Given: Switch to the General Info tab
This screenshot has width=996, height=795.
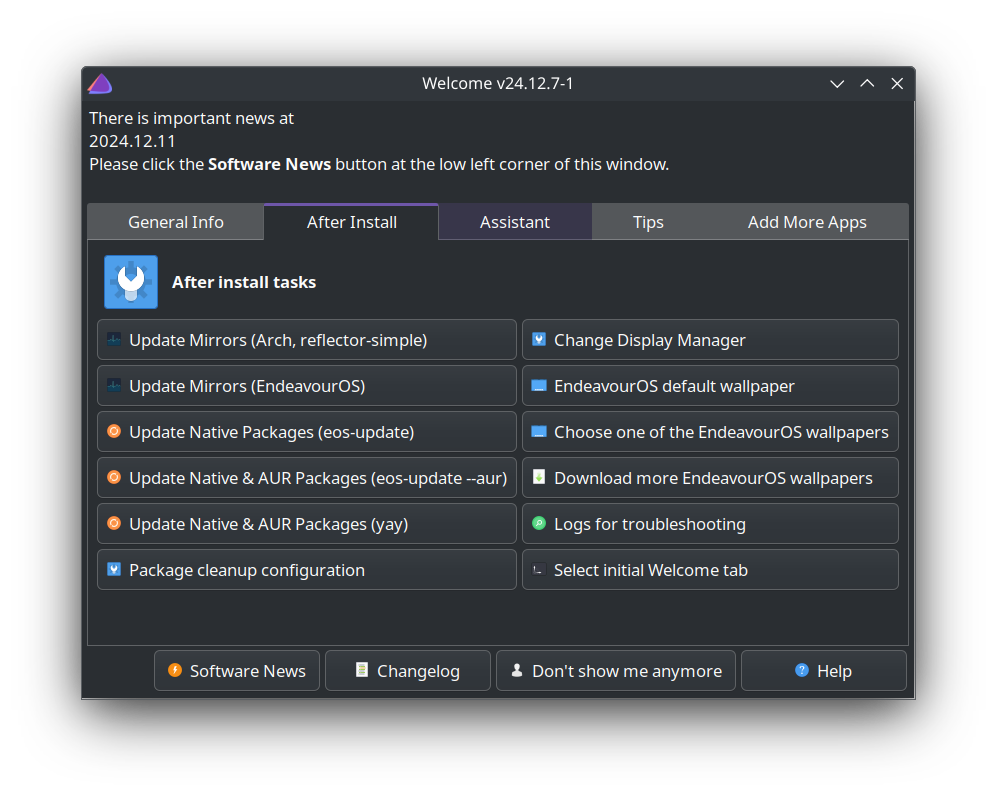Looking at the screenshot, I should click(x=176, y=222).
